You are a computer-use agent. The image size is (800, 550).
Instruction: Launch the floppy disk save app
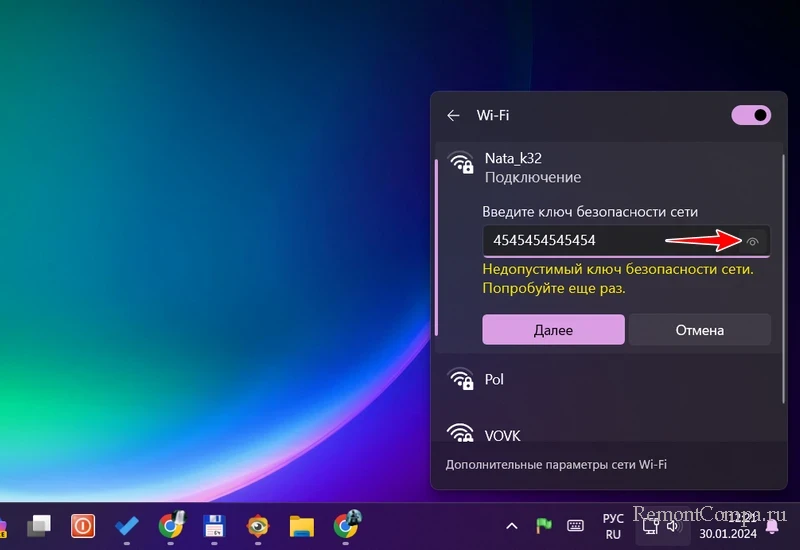pos(213,526)
